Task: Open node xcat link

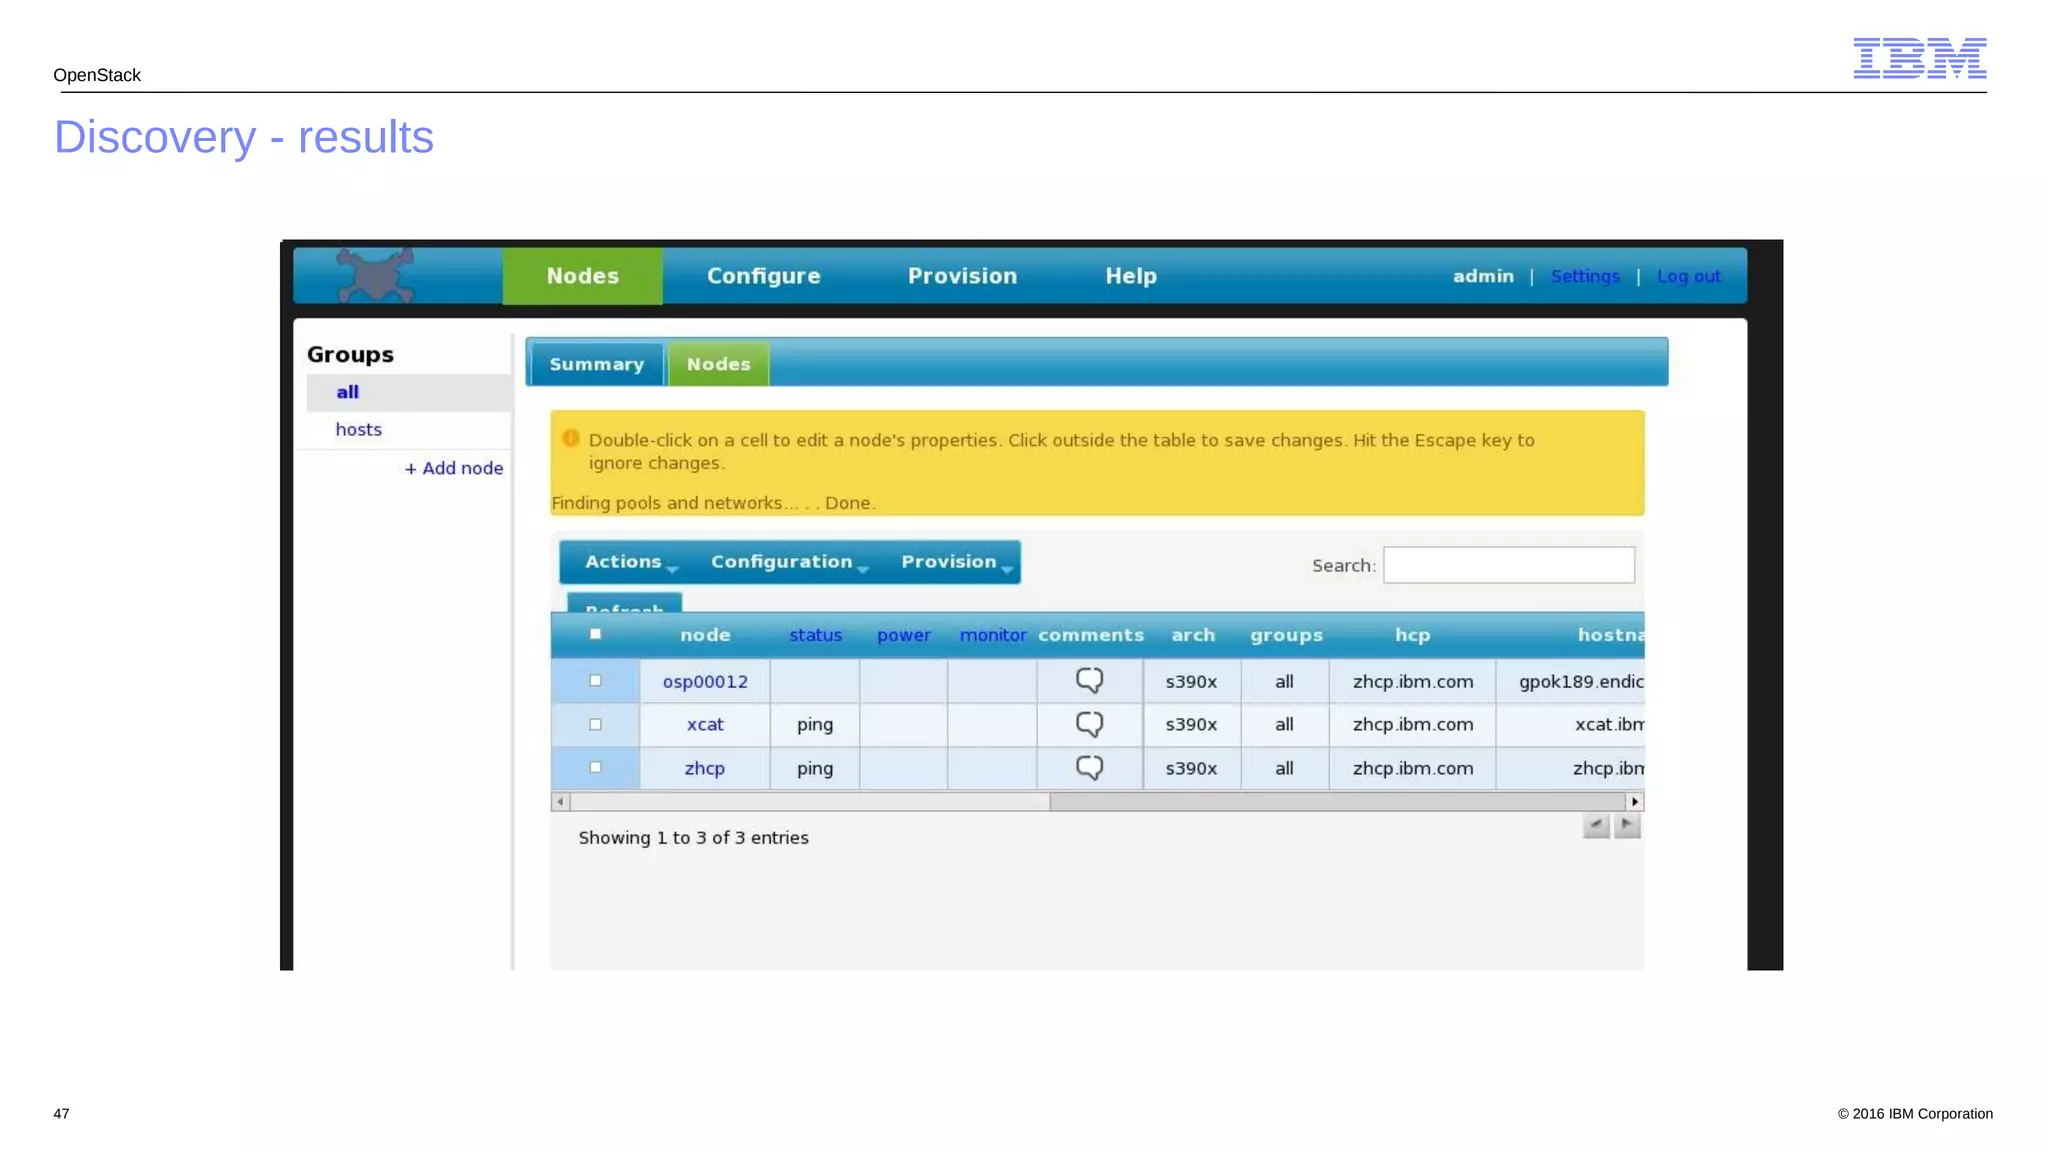Action: (x=705, y=725)
